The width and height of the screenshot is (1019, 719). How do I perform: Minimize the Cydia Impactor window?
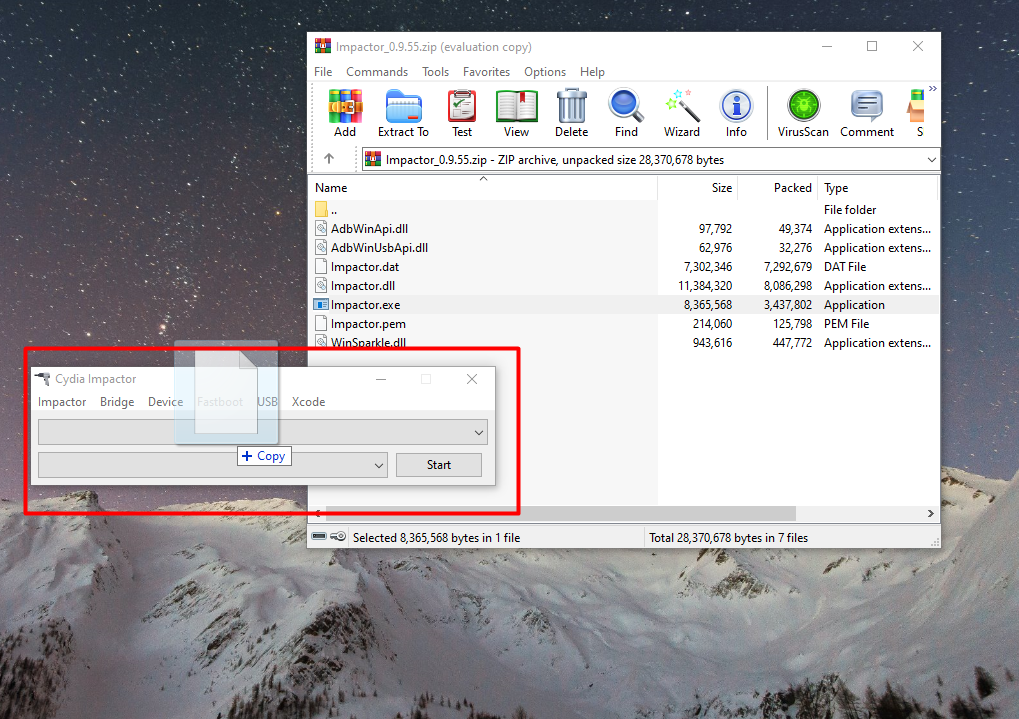[381, 379]
